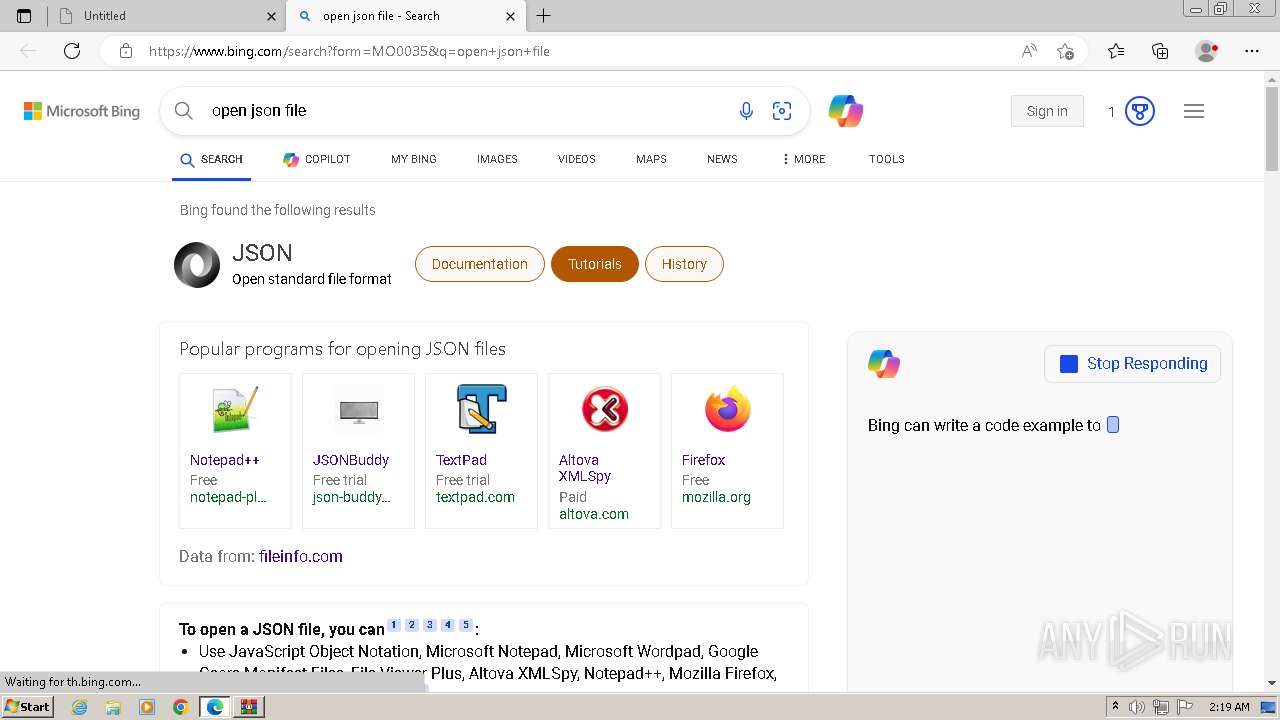
Task: Click the search magnifier icon in Bing box
Action: (x=184, y=111)
